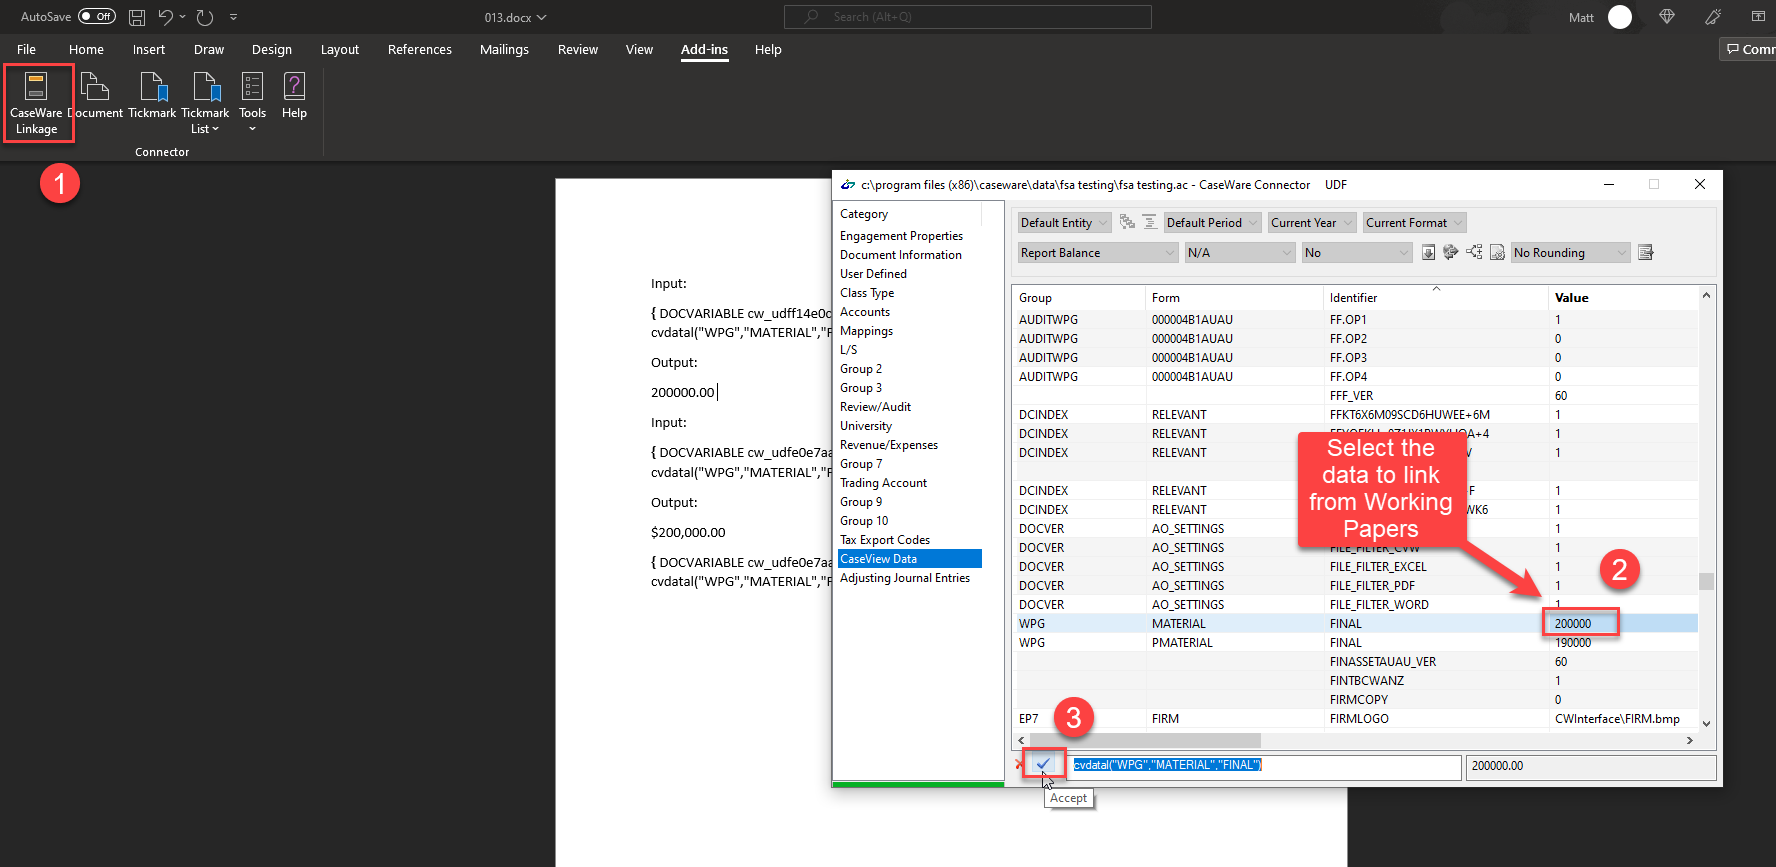The width and height of the screenshot is (1776, 867).
Task: Open the Customize Quick Access Toolbar arrow
Action: pos(233,17)
